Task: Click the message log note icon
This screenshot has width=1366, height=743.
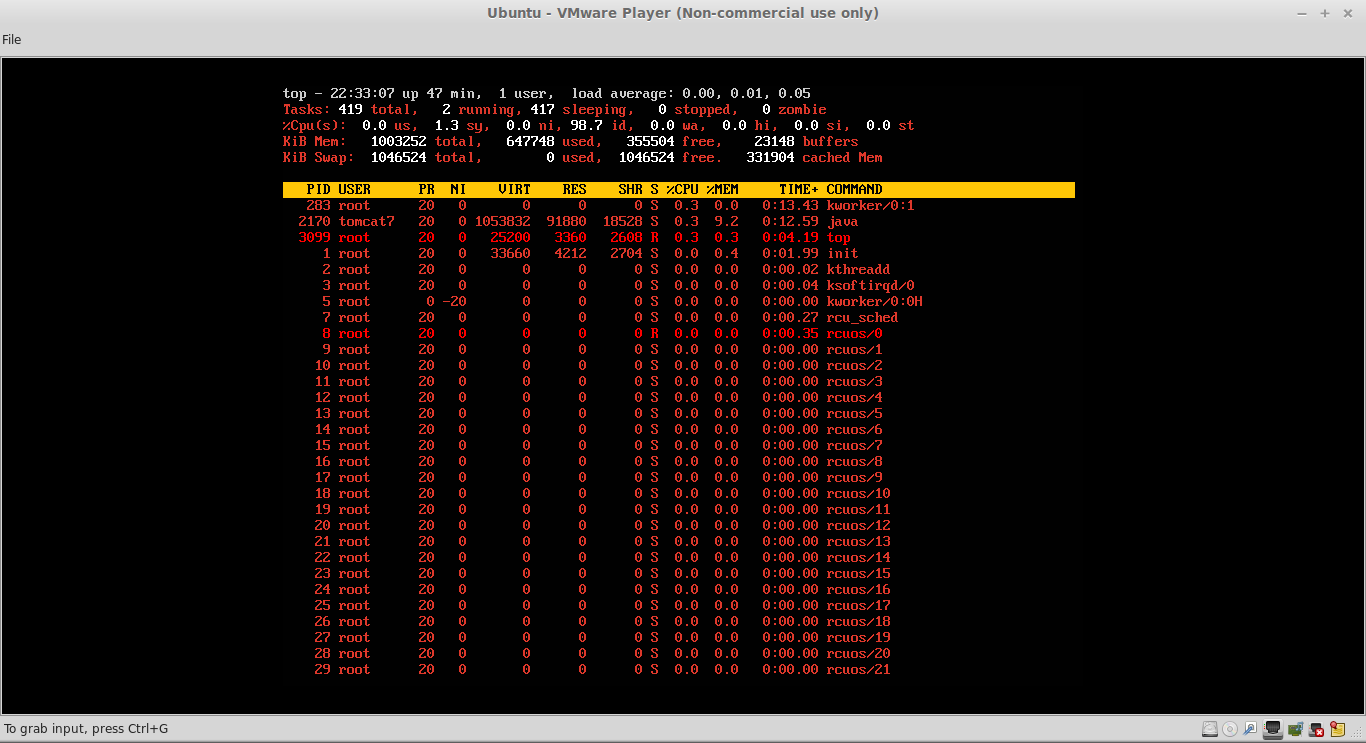Action: pyautogui.click(x=1338, y=729)
